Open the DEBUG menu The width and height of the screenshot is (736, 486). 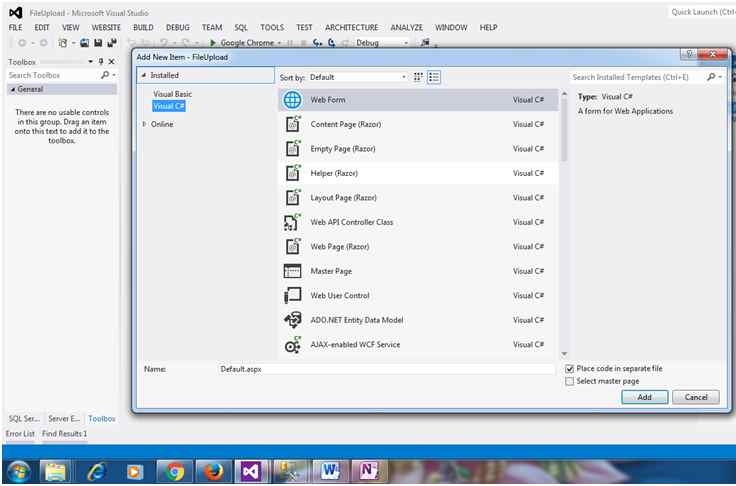pos(178,28)
